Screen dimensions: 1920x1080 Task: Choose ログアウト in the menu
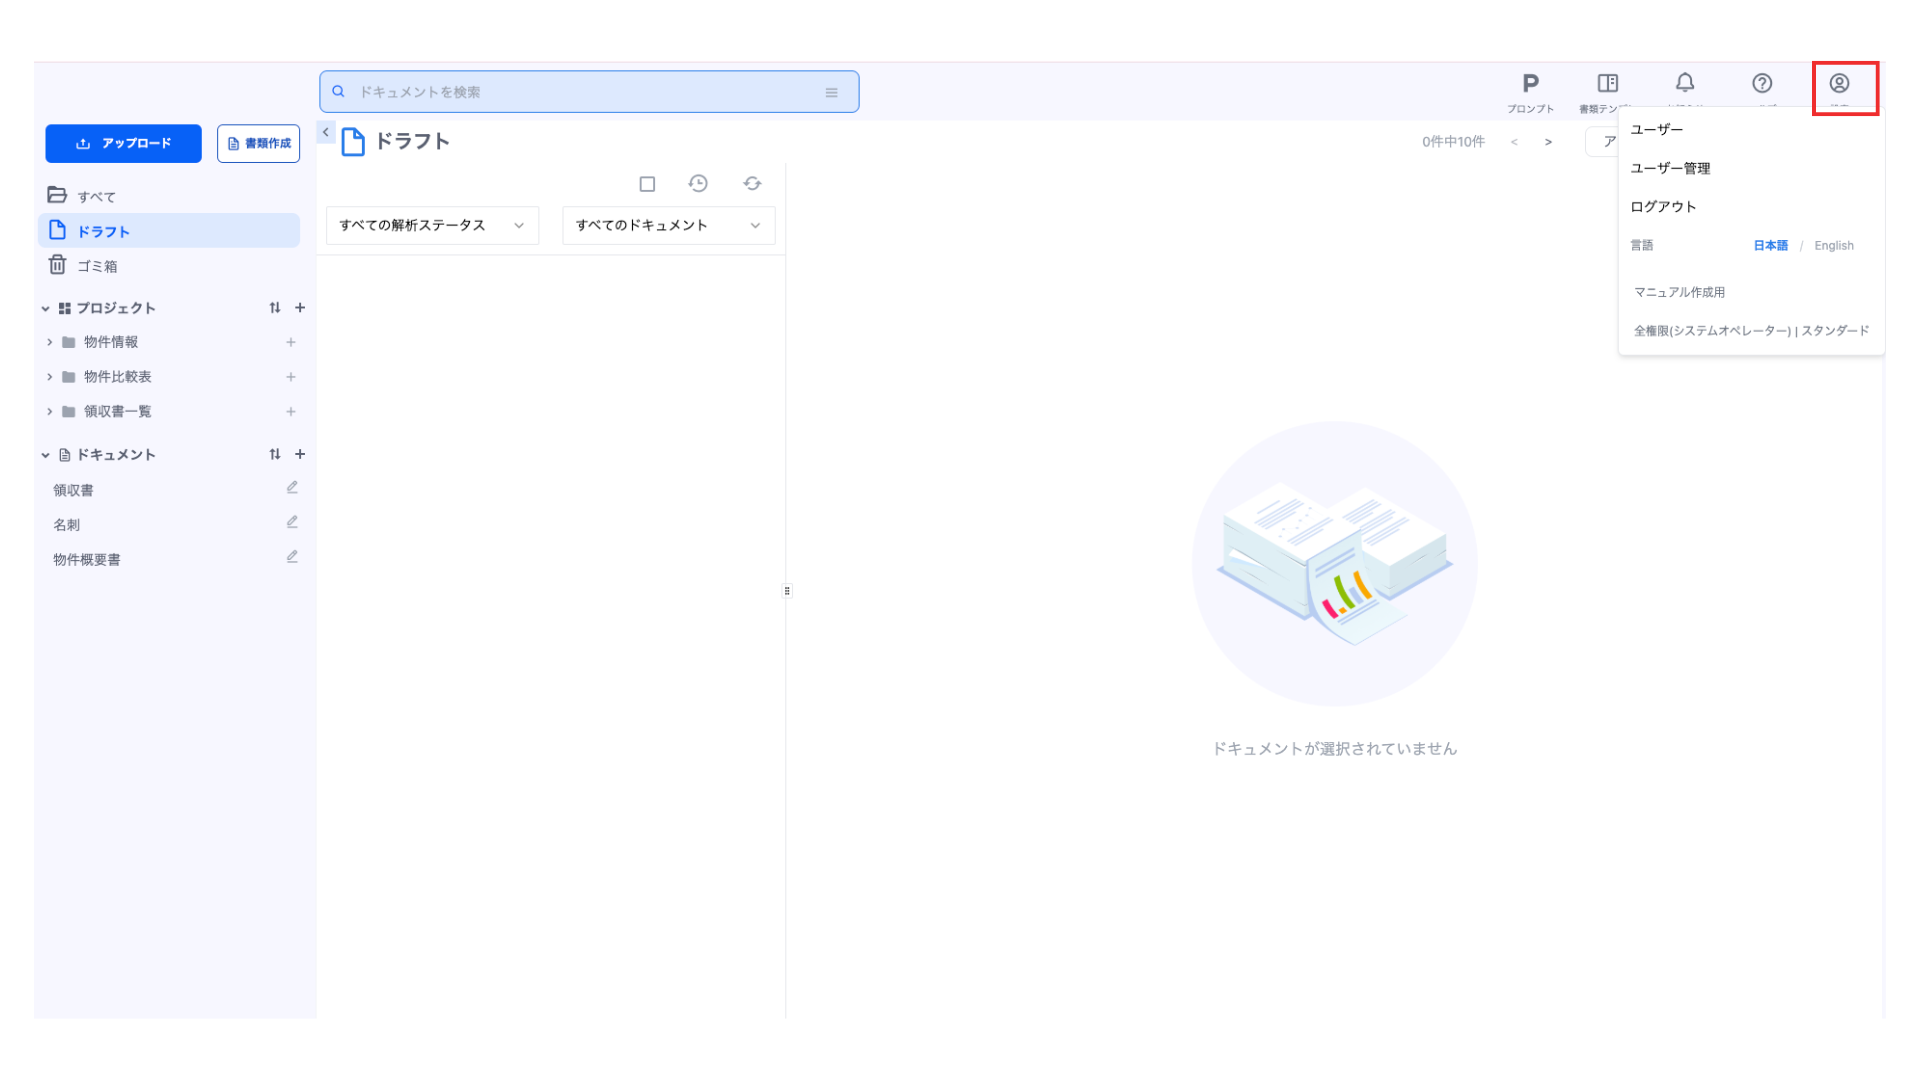pyautogui.click(x=1663, y=207)
